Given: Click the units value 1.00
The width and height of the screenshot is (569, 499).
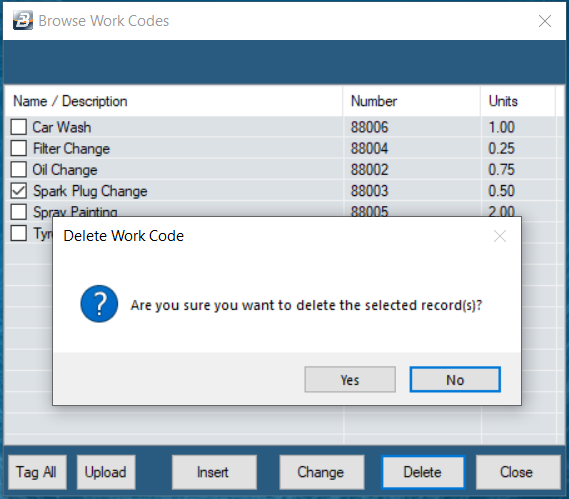Looking at the screenshot, I should [x=502, y=127].
